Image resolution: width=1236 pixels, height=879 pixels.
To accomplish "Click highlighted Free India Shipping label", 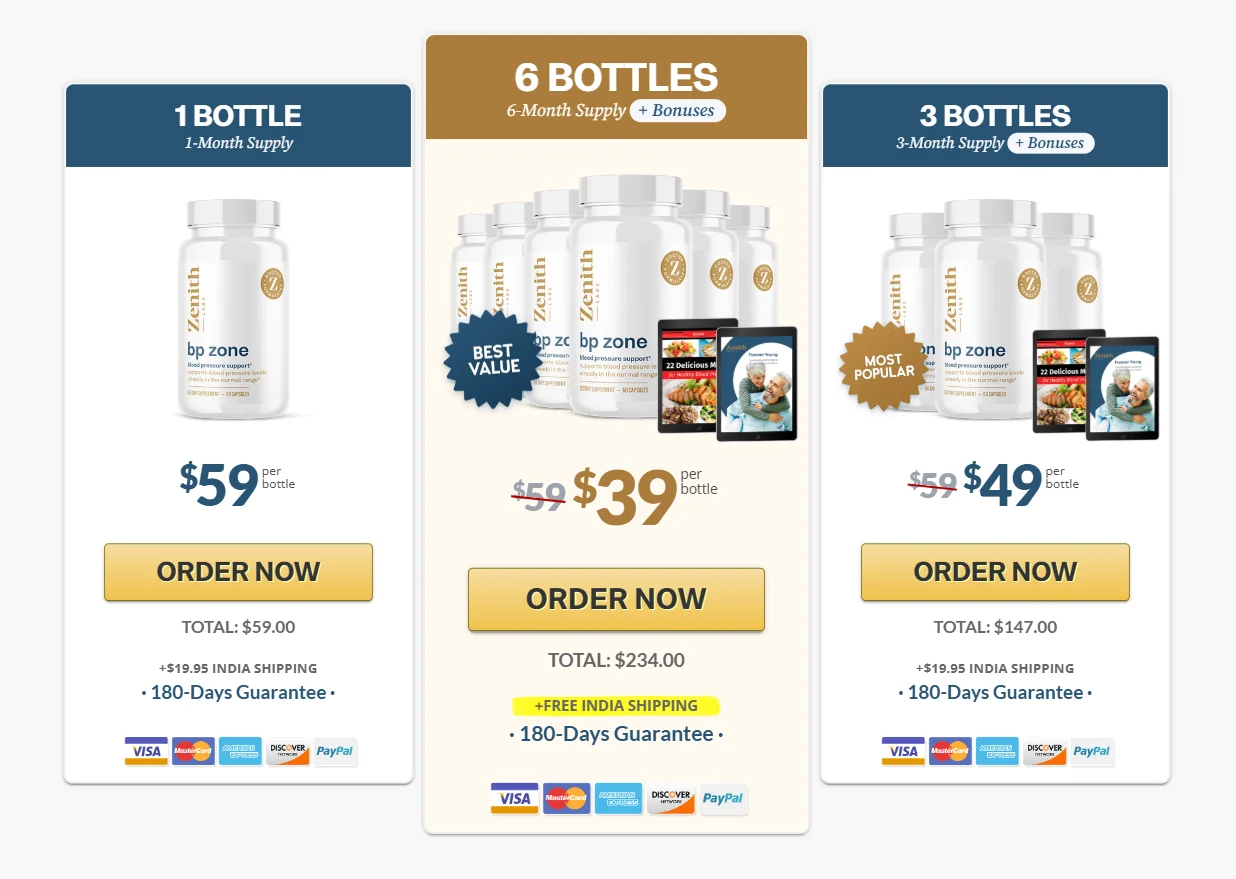I will click(616, 705).
